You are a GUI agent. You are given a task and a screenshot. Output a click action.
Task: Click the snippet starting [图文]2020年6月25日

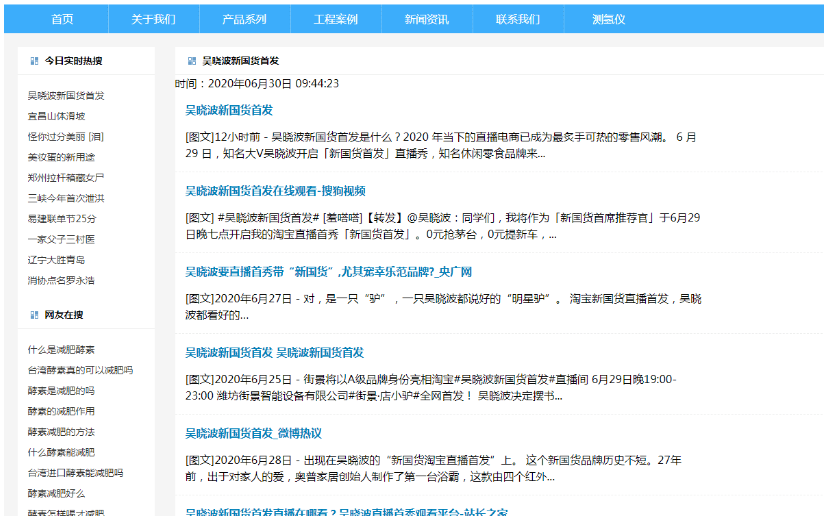(x=431, y=388)
